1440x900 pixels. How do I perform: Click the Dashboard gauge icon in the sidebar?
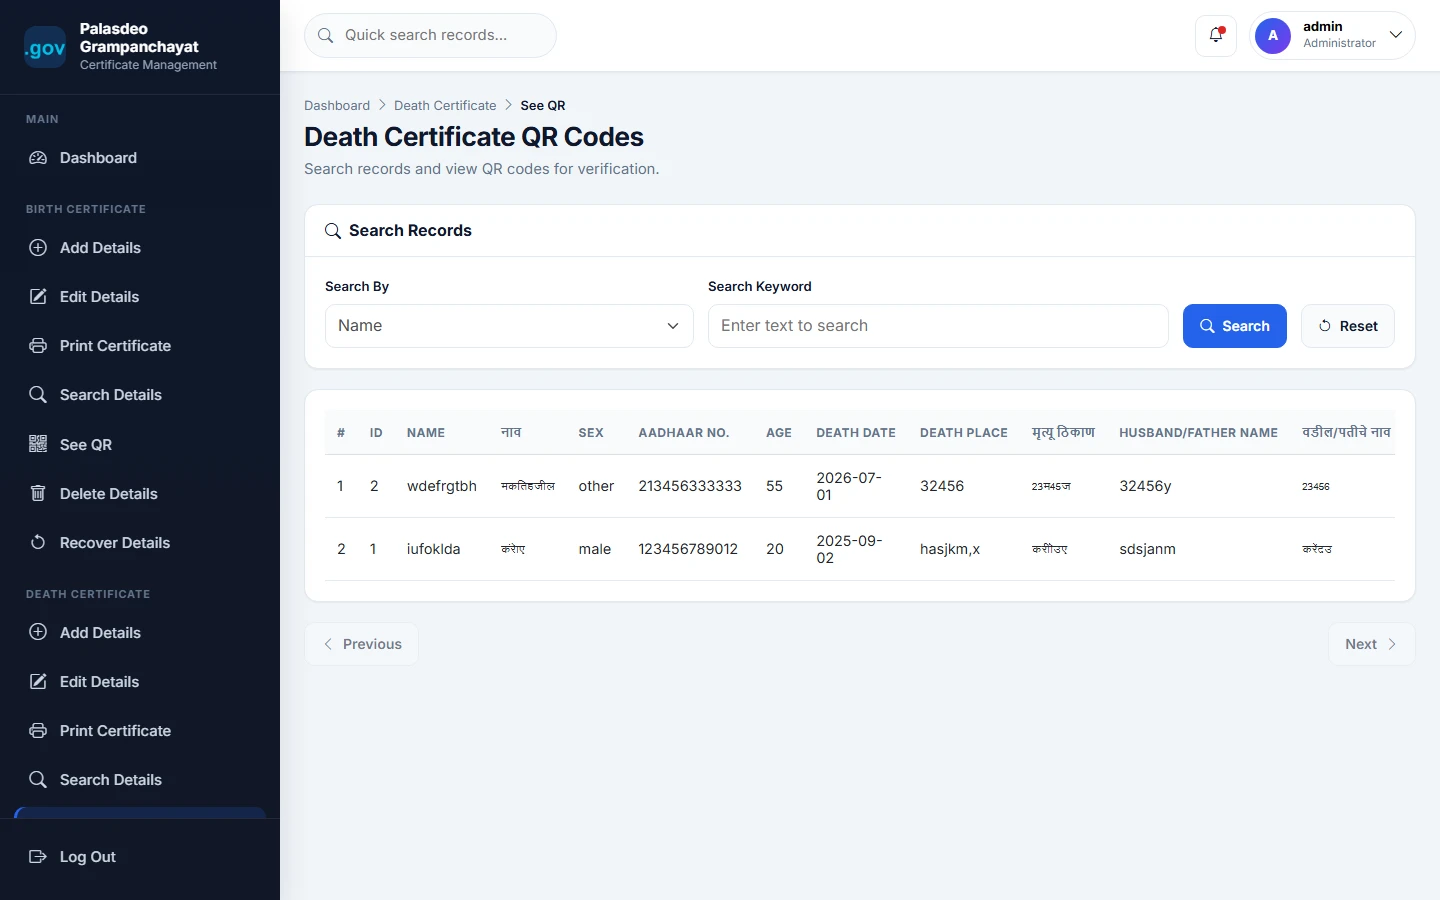[x=38, y=158]
